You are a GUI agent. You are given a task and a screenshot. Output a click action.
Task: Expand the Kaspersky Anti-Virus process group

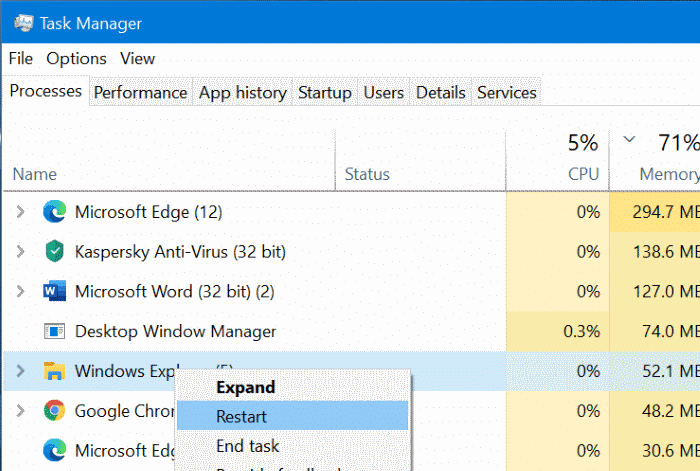[x=20, y=251]
